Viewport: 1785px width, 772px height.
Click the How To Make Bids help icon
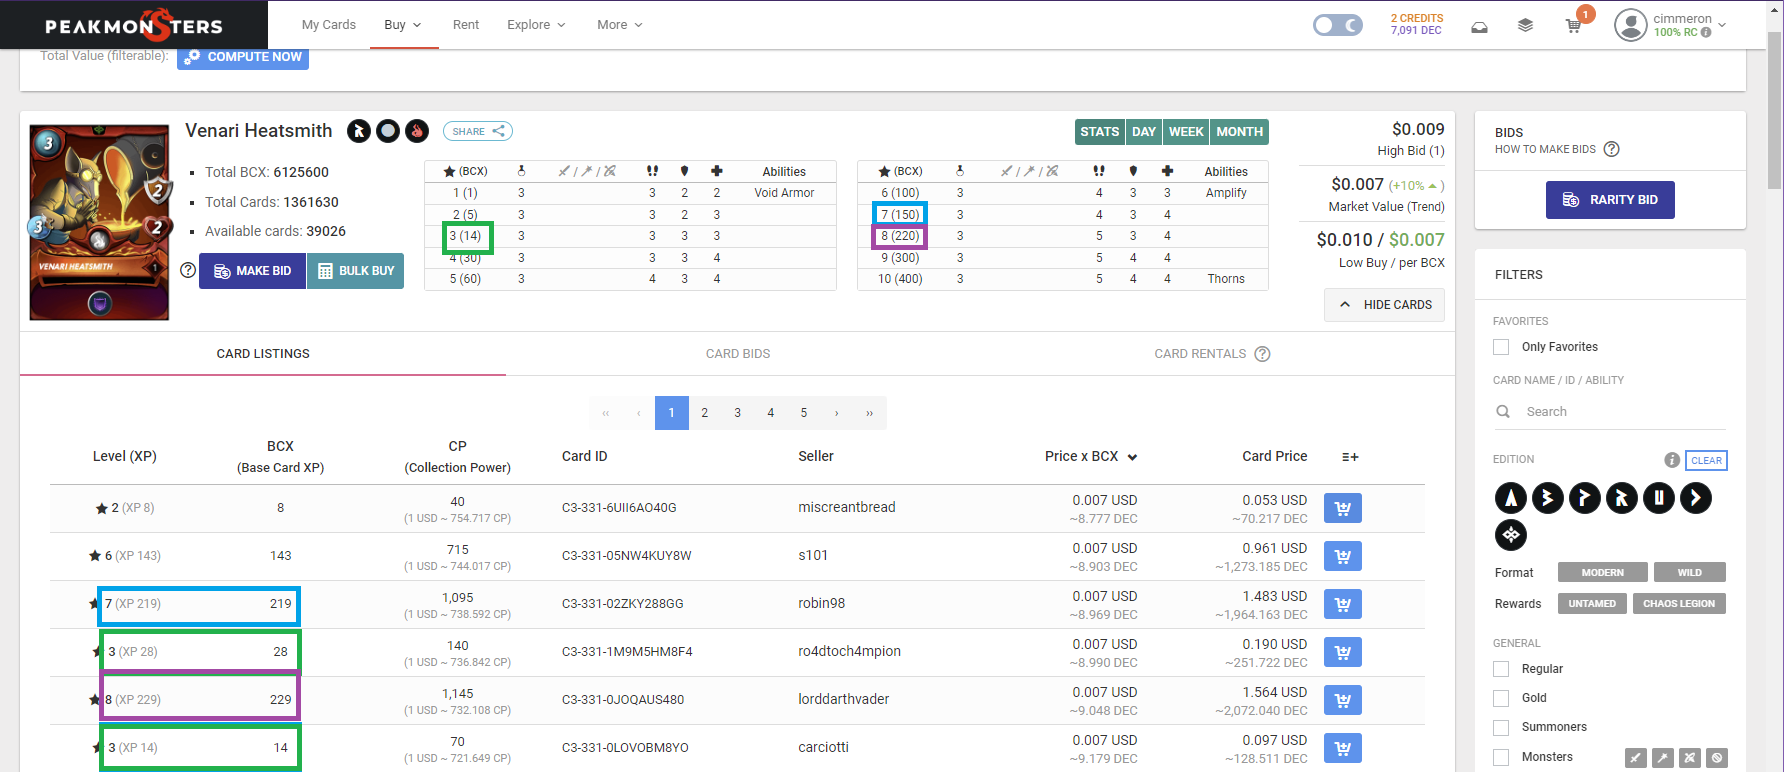[x=1611, y=149]
